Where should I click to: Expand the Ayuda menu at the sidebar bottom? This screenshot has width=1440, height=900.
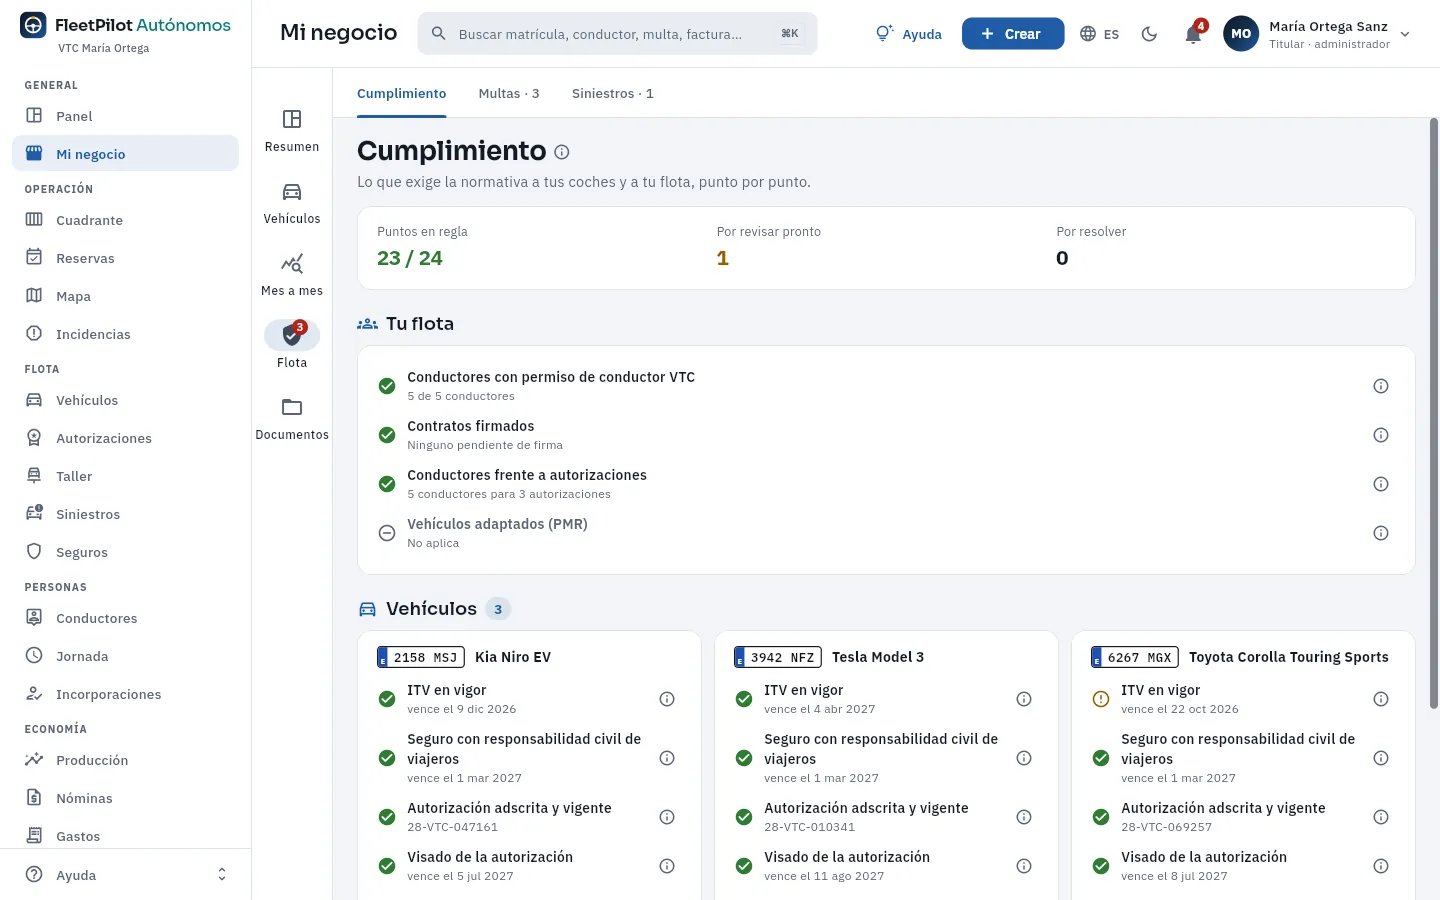(125, 875)
